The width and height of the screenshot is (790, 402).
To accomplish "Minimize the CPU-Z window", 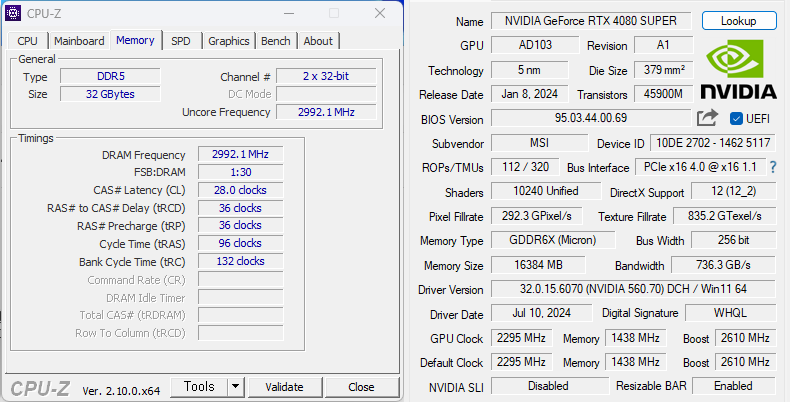I will click(289, 13).
